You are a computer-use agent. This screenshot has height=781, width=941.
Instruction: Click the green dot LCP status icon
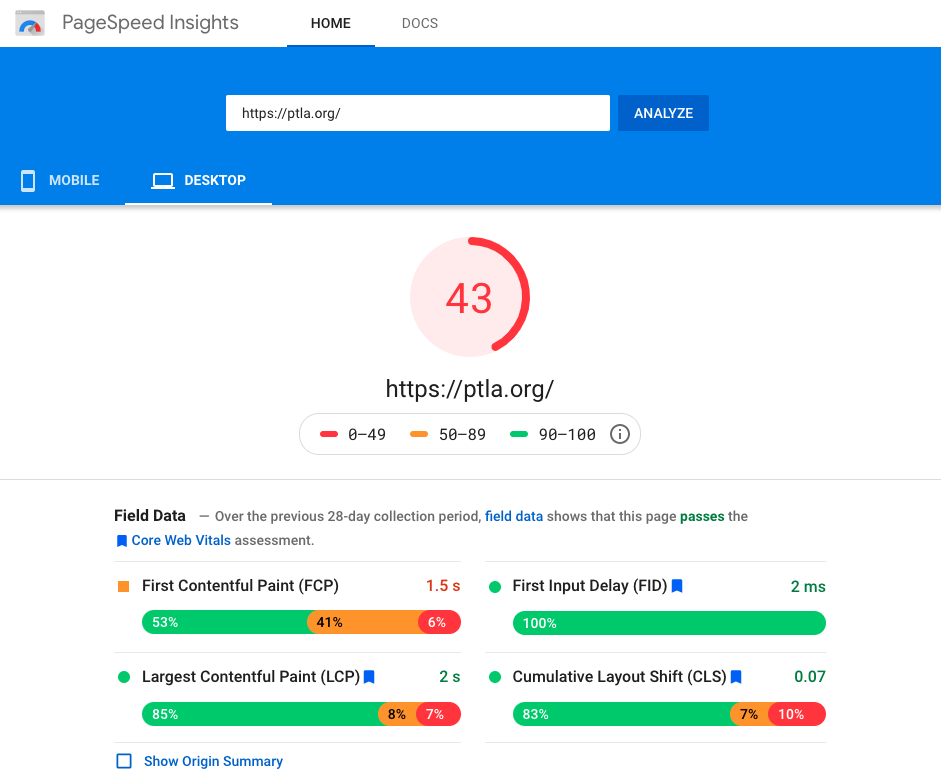(x=124, y=677)
